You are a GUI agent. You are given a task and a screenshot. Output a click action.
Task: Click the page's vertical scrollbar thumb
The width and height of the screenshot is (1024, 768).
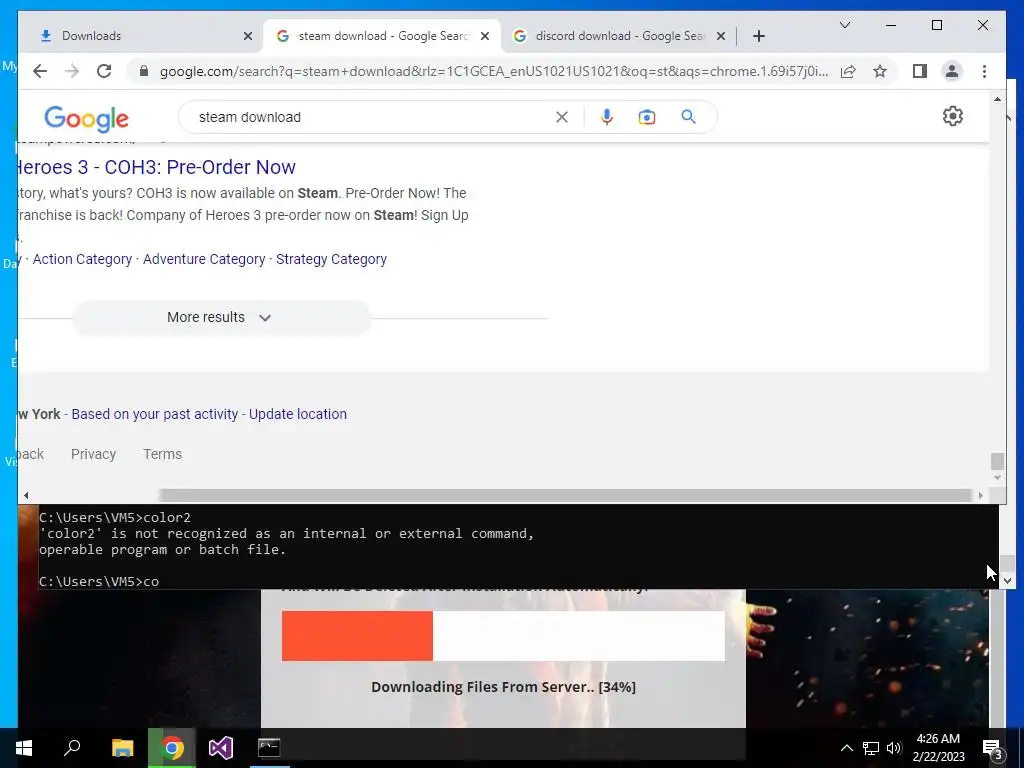[x=997, y=461]
